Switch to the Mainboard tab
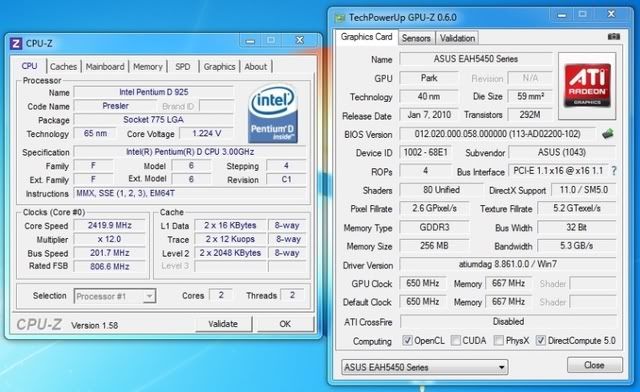 [105, 67]
